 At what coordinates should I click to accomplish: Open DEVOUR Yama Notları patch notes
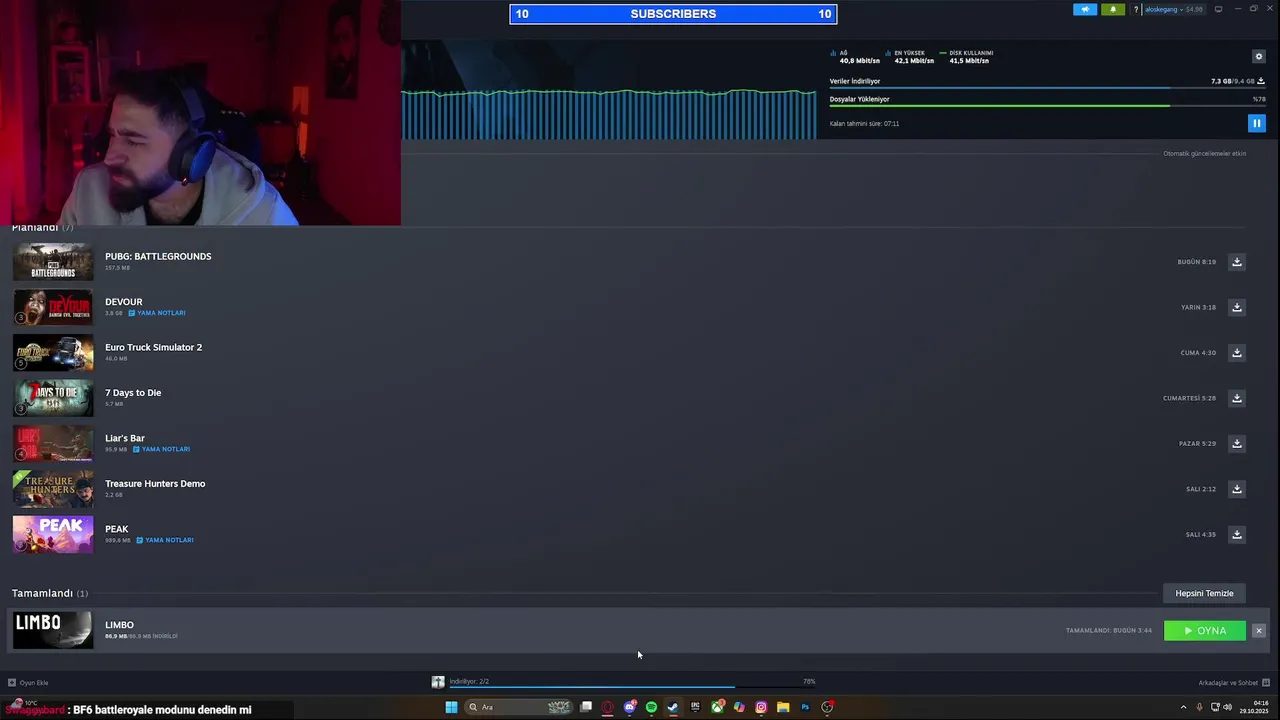(157, 313)
